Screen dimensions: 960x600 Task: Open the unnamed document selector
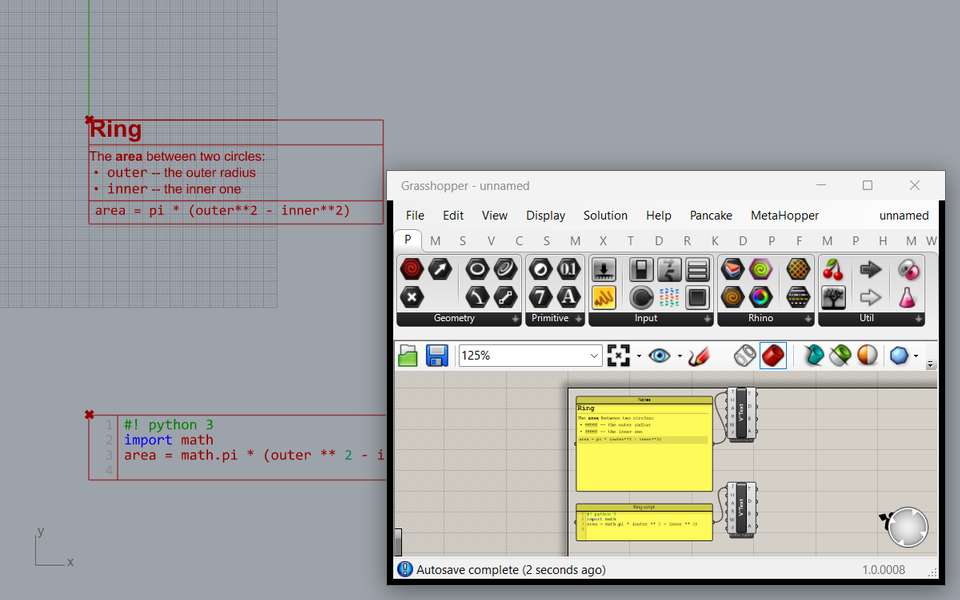[904, 216]
